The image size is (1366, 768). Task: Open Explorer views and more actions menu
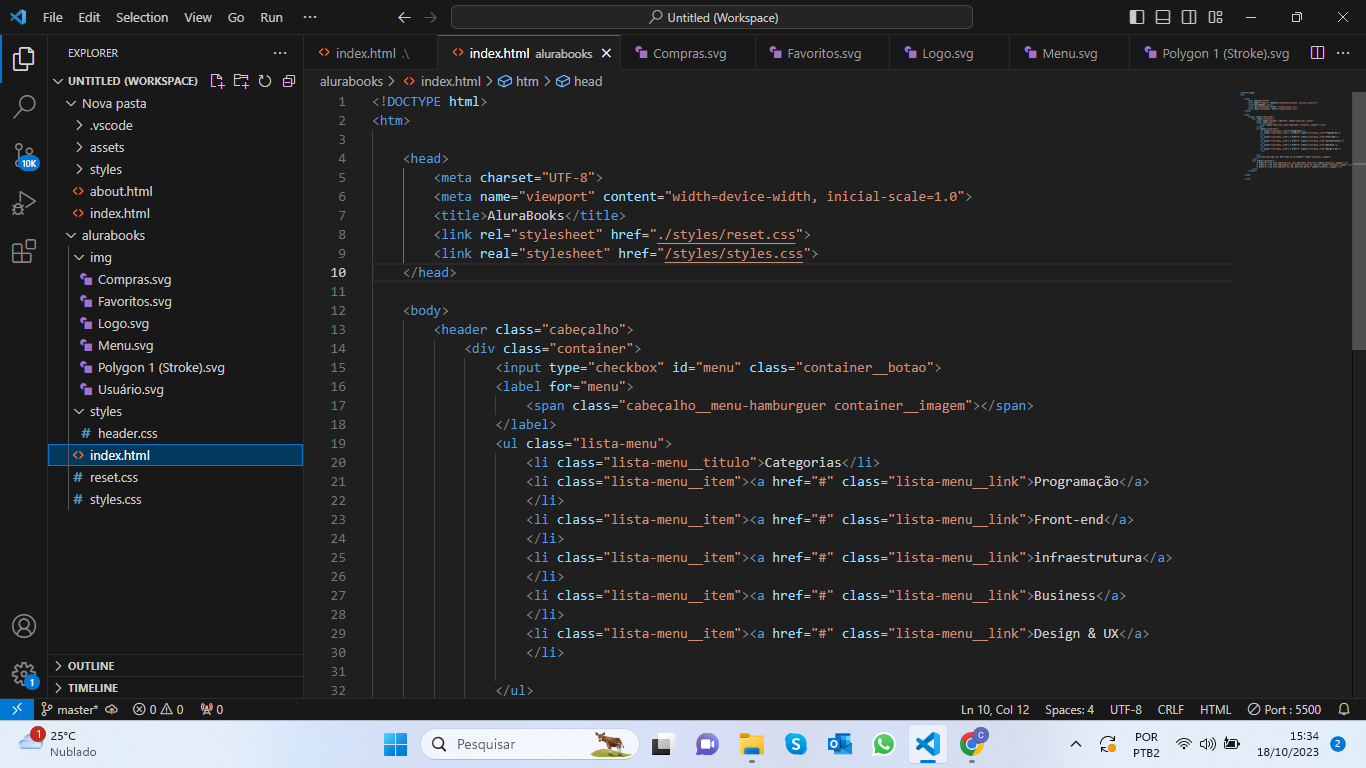point(280,53)
